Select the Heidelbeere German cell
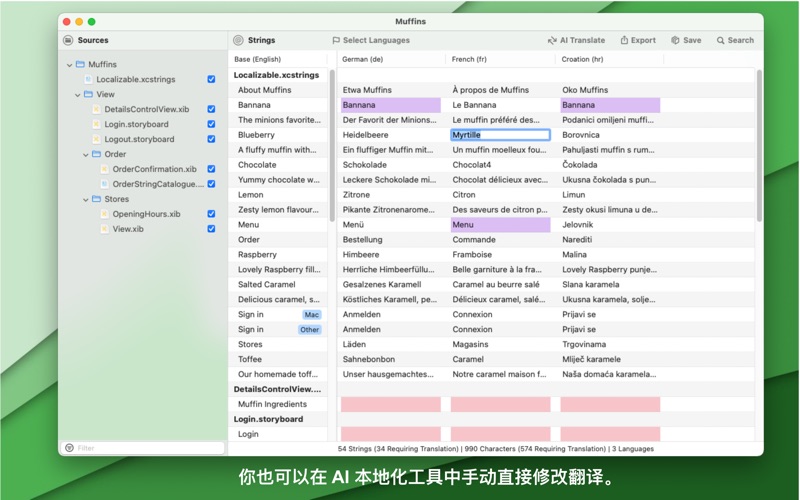 [x=391, y=135]
